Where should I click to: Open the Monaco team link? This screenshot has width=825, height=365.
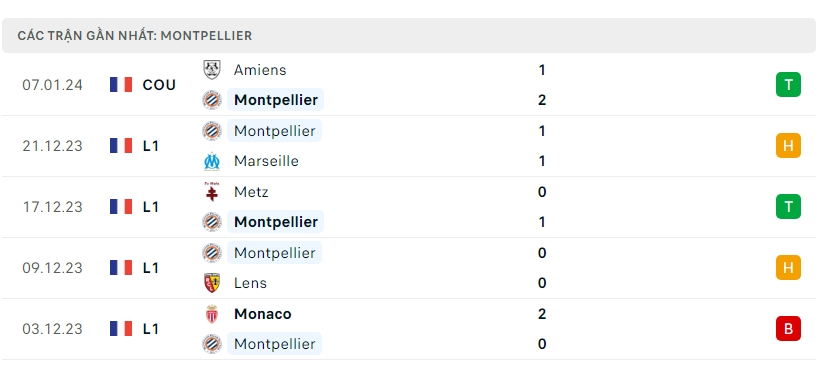coord(263,314)
